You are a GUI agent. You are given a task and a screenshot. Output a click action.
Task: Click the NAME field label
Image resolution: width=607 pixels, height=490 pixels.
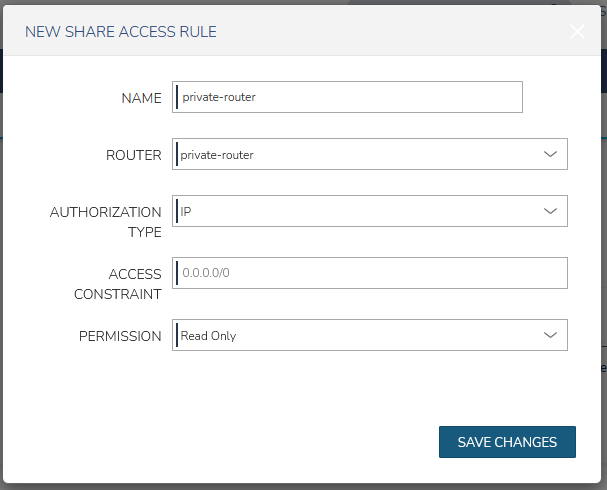pyautogui.click(x=141, y=98)
